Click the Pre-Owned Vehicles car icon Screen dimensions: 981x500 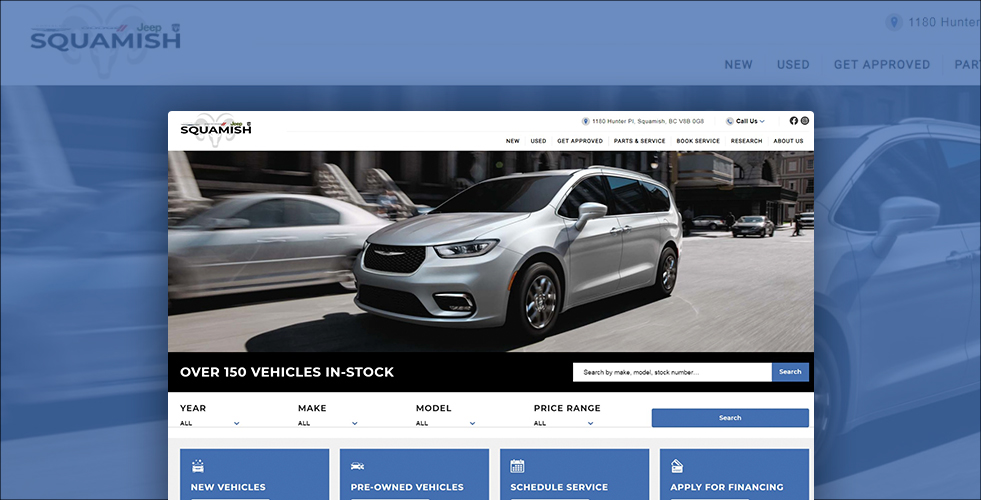(x=358, y=466)
